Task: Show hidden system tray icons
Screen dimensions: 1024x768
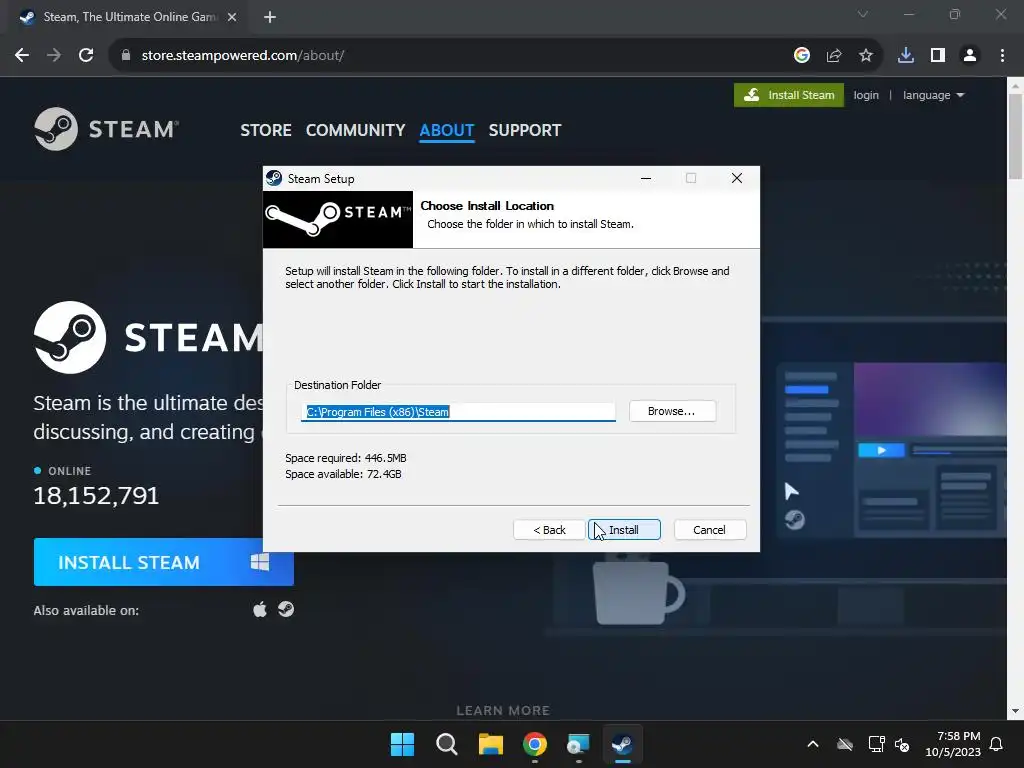Action: coord(813,744)
